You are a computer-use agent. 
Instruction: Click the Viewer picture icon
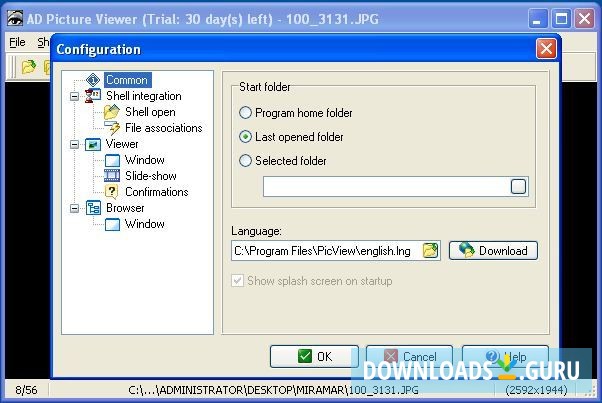pyautogui.click(x=93, y=144)
